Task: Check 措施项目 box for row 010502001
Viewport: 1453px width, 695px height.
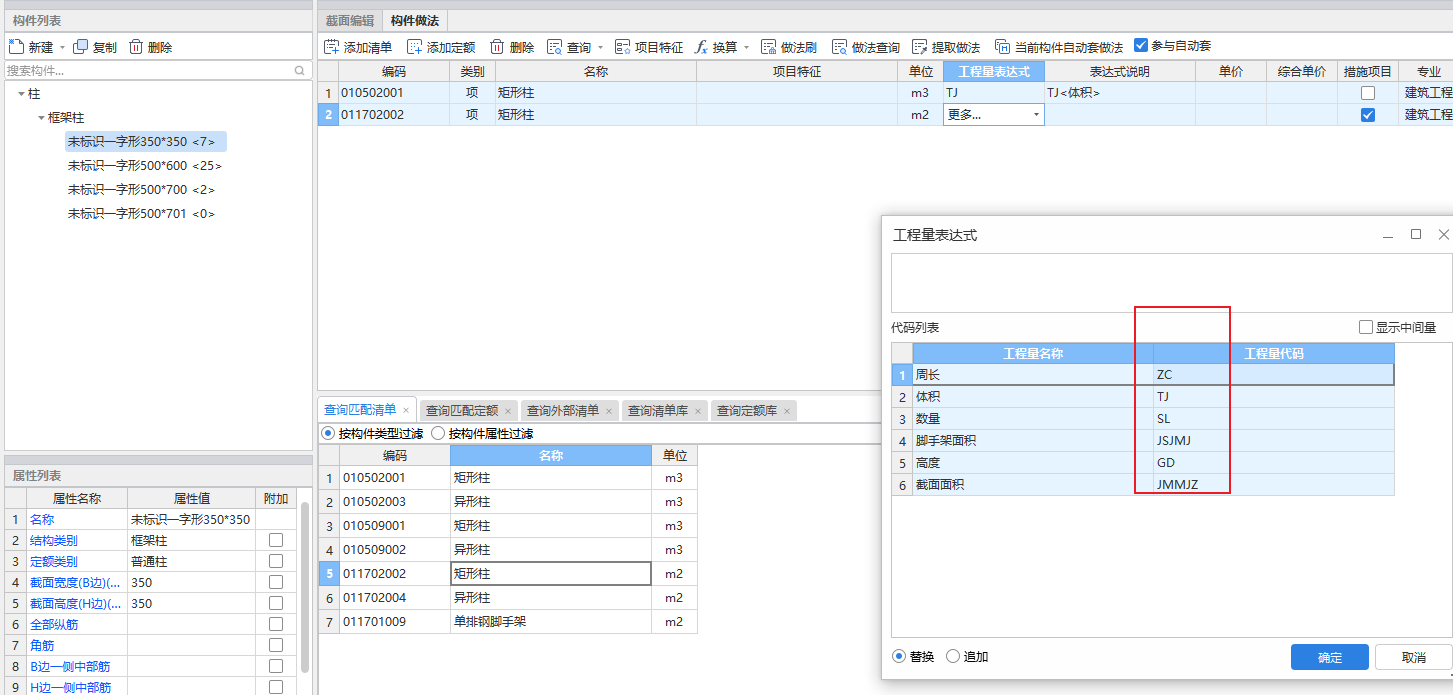Action: click(1367, 93)
